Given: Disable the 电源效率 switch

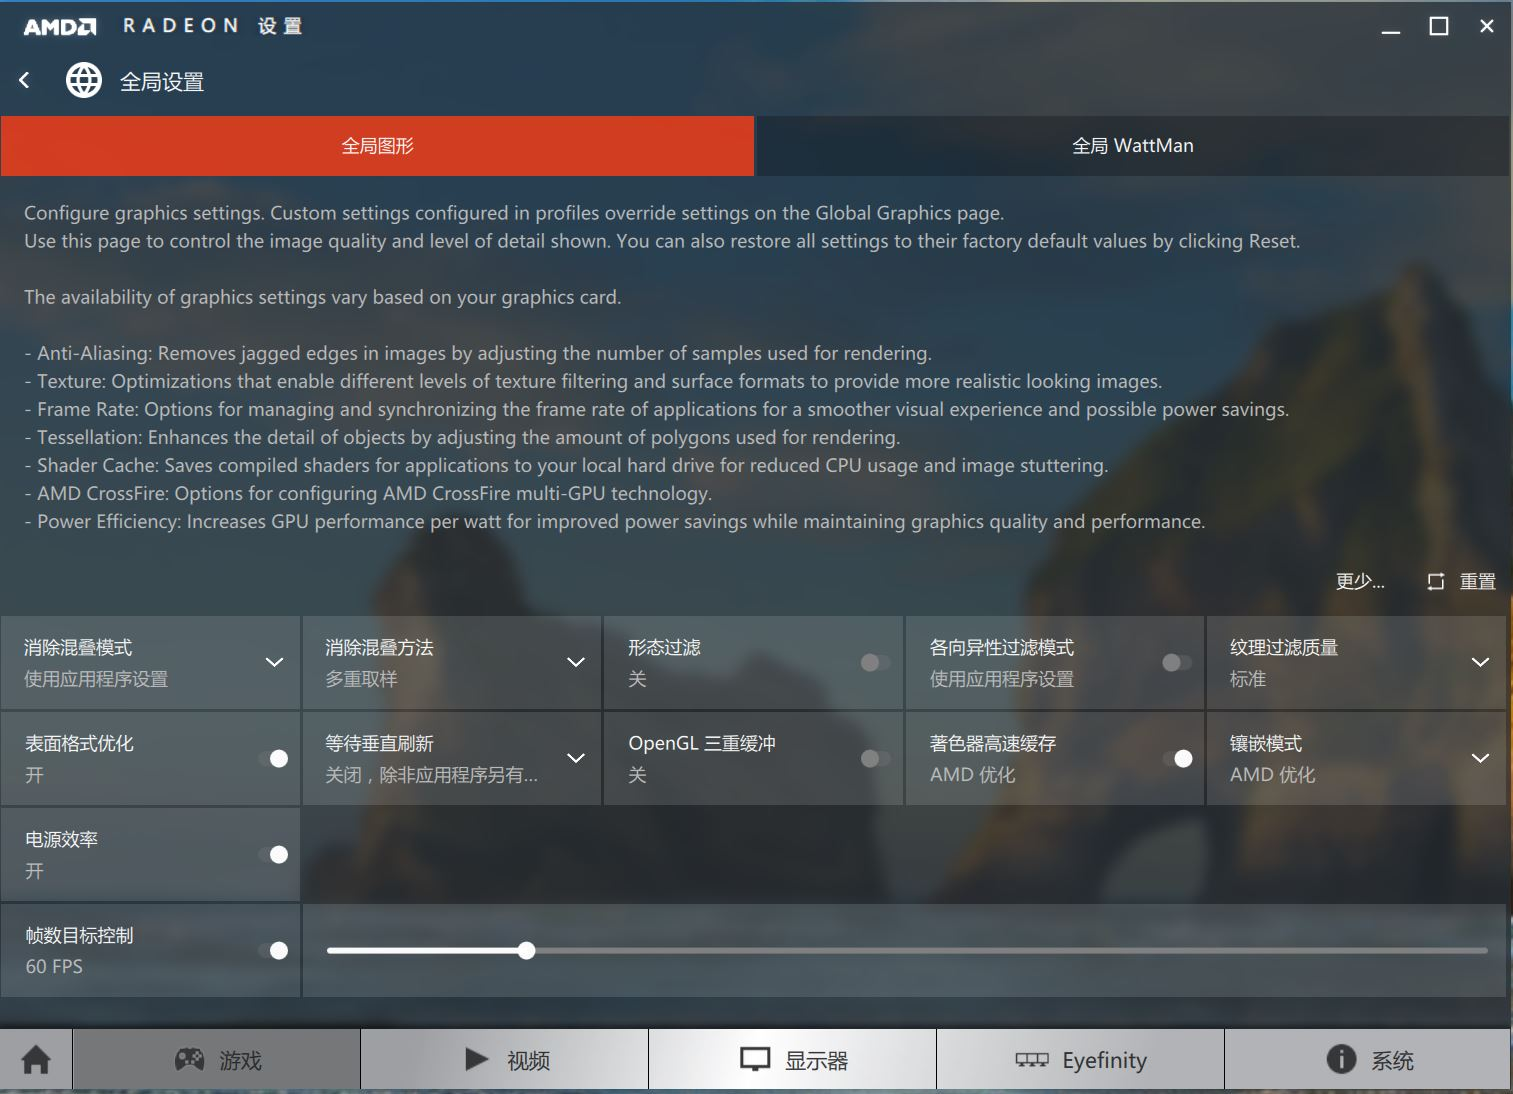Looking at the screenshot, I should click(x=278, y=854).
